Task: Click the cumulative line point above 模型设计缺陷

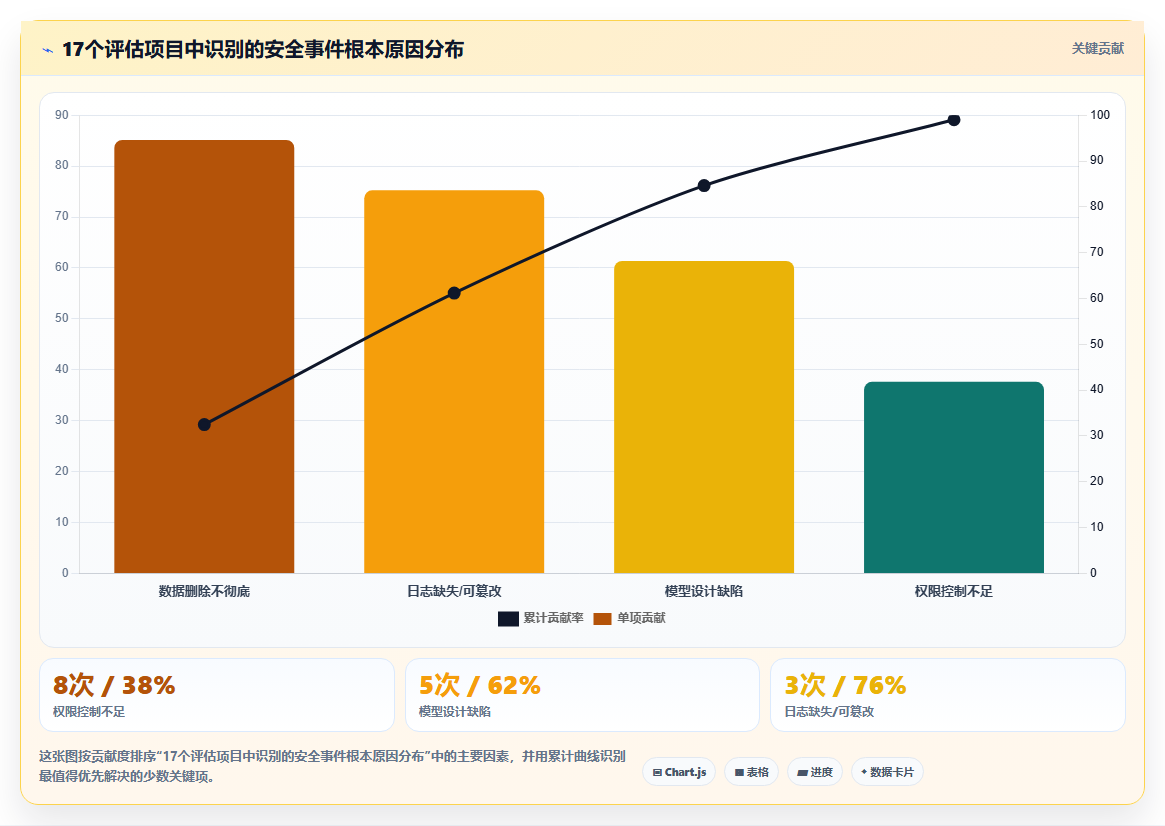Action: tap(704, 186)
